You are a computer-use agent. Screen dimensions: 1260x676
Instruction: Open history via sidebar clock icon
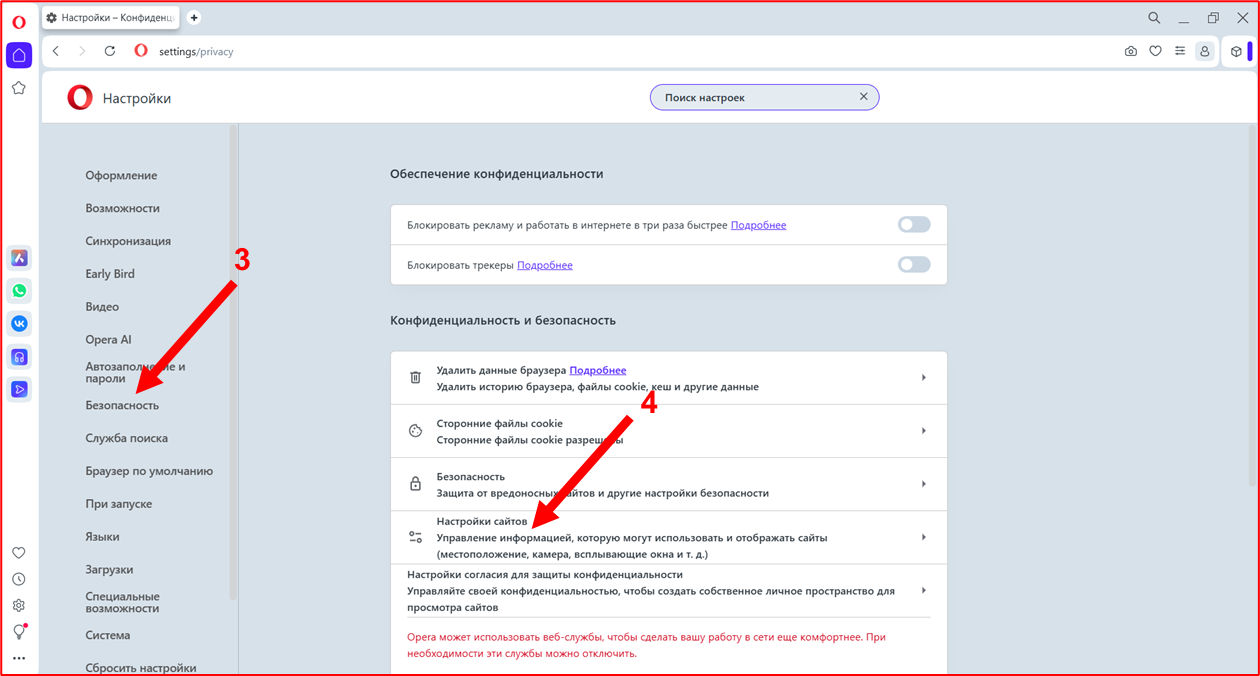[19, 579]
